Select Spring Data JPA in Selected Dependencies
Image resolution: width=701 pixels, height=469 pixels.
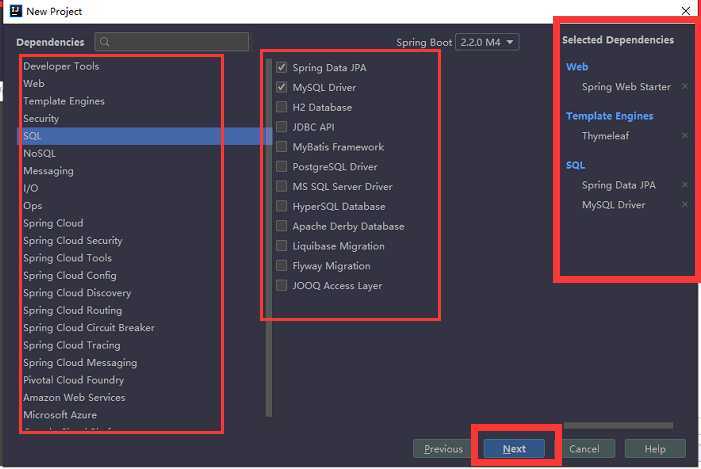[x=619, y=185]
